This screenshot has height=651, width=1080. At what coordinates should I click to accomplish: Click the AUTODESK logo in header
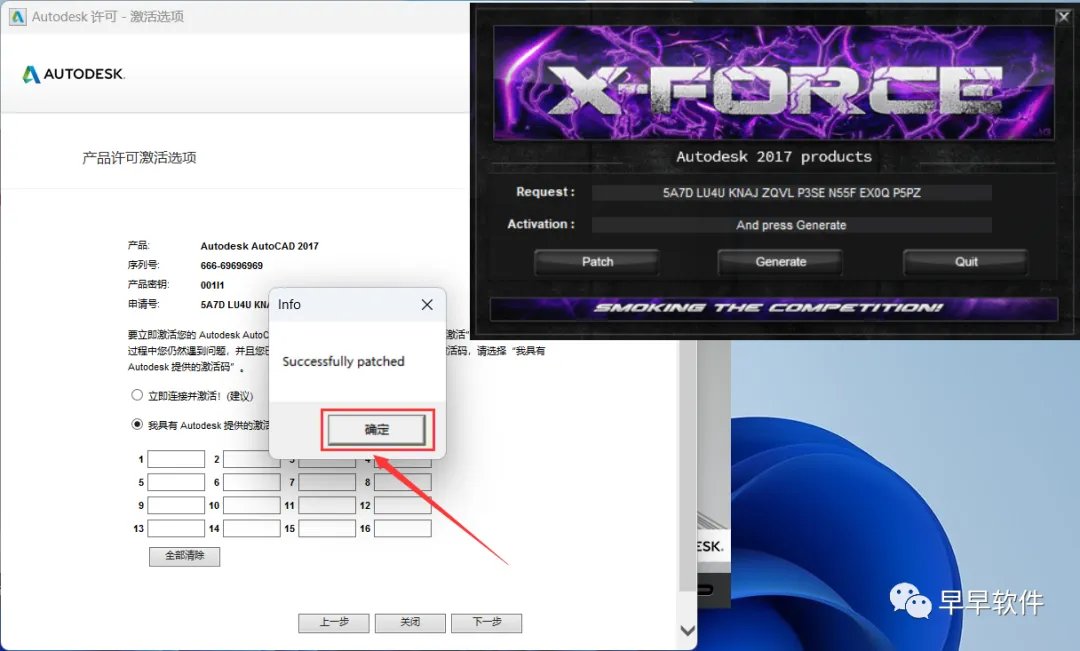click(x=74, y=74)
